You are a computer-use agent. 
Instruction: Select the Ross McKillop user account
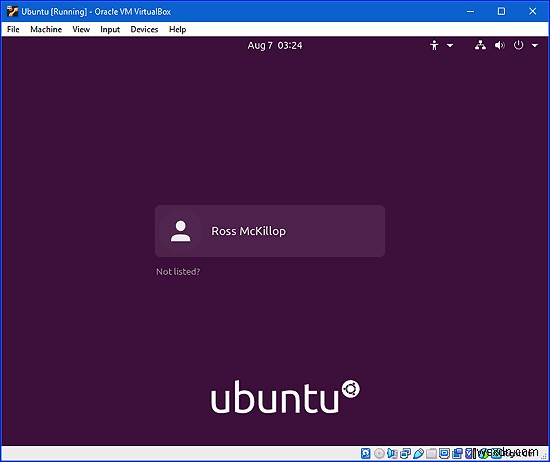270,231
